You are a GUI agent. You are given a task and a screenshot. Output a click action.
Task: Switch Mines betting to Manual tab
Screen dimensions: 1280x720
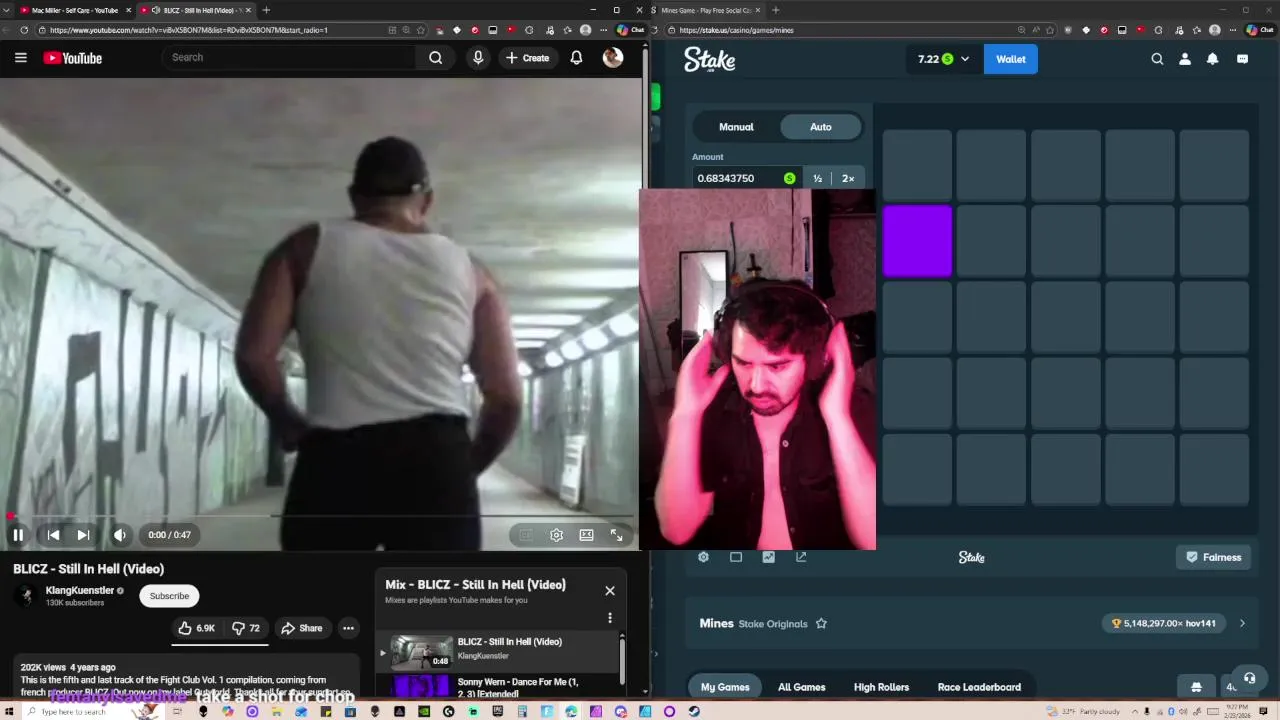(x=736, y=127)
